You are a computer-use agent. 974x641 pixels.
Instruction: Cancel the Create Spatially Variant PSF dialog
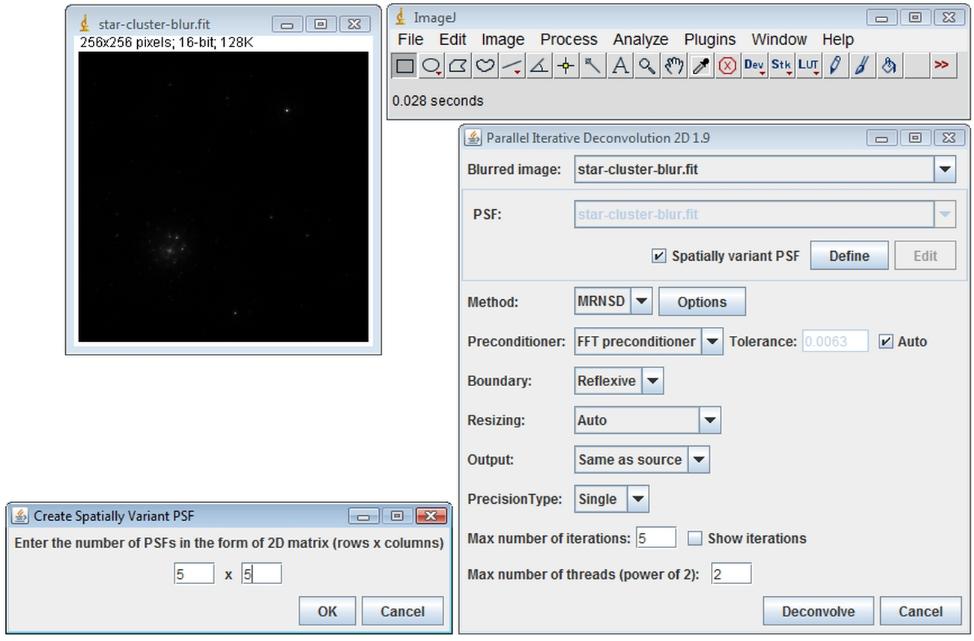coord(403,611)
